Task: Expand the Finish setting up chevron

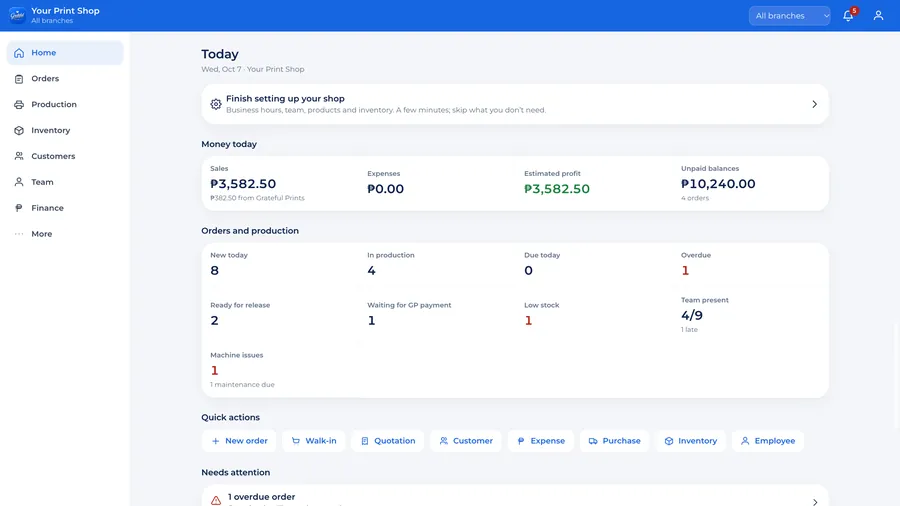Action: tap(814, 104)
